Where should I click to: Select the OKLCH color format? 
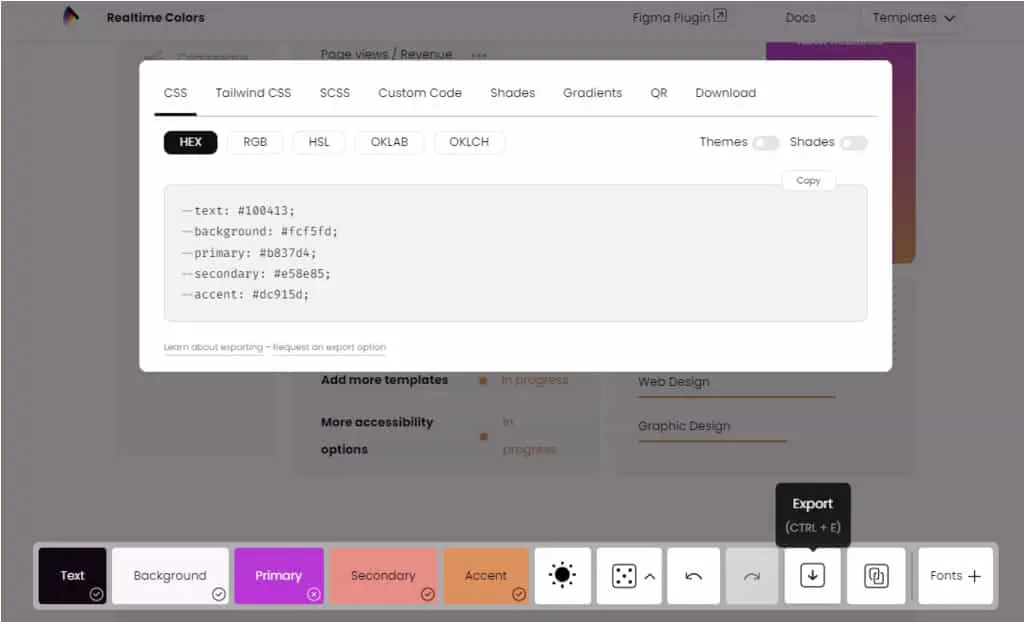pos(469,142)
